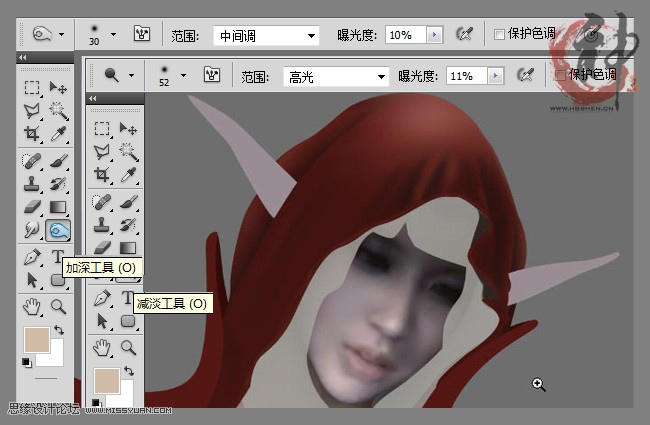Select the highlighted Burn tool in left toolbox
This screenshot has width=650, height=425.
[58, 230]
